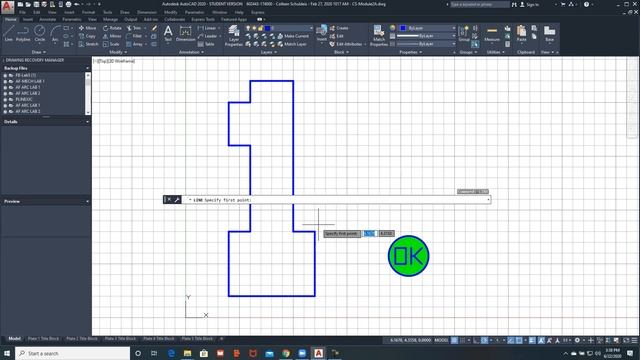
Task: Click Match Layer button
Action: pyautogui.click(x=292, y=44)
